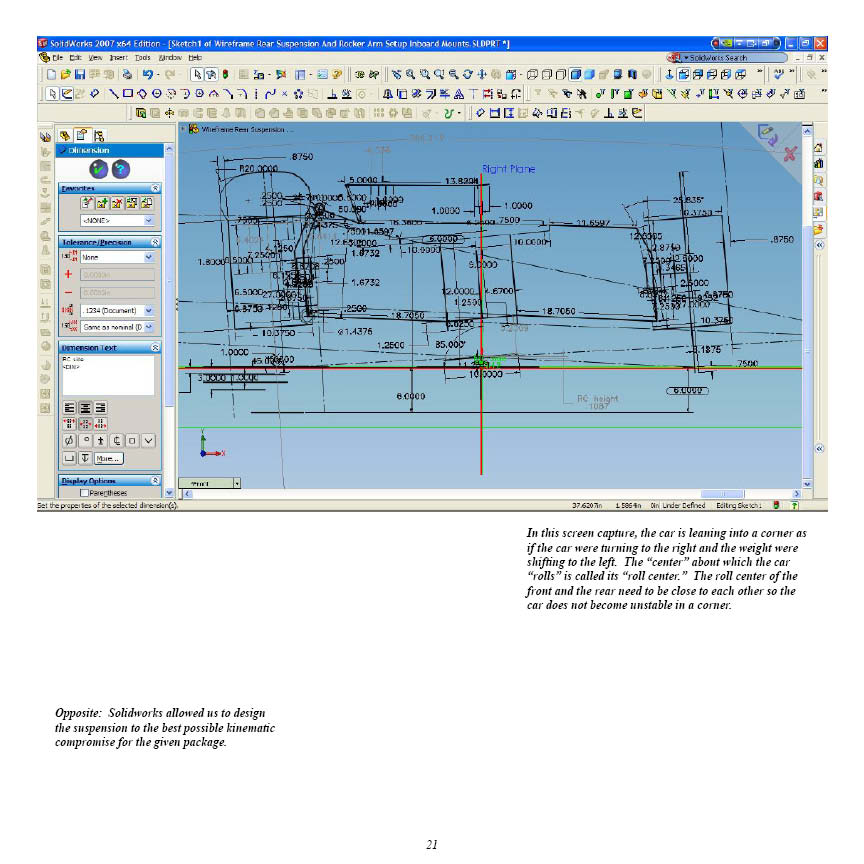
Task: Open the Insert menu
Action: [119, 58]
